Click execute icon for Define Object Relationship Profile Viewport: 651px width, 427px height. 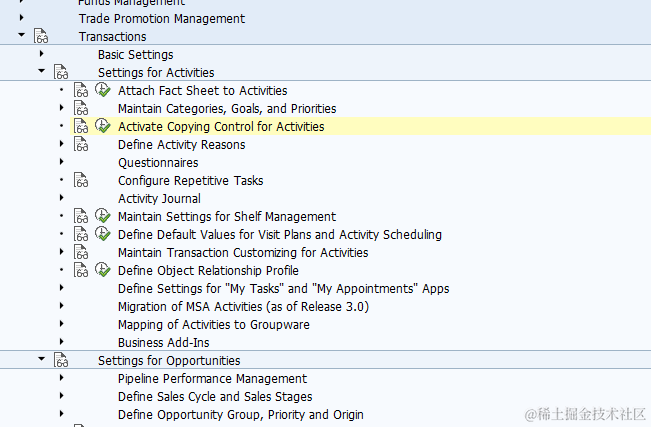pyautogui.click(x=102, y=270)
